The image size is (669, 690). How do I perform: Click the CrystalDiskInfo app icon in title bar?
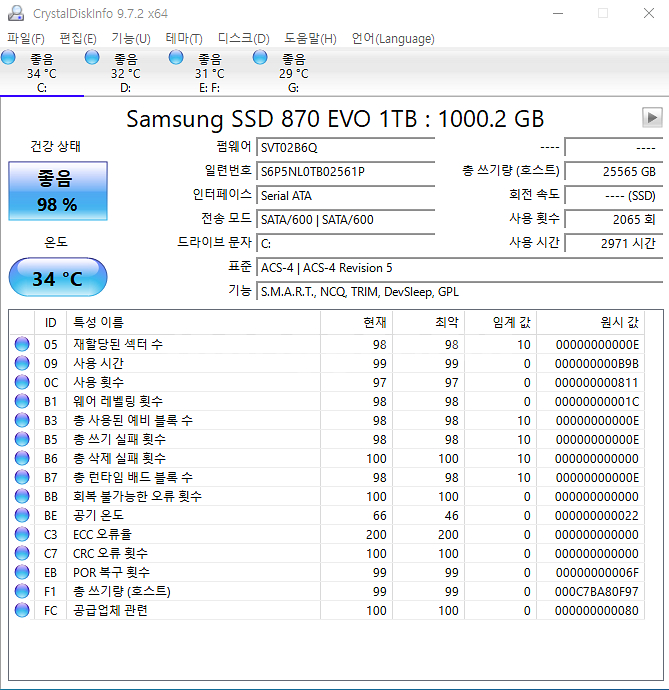(17, 13)
